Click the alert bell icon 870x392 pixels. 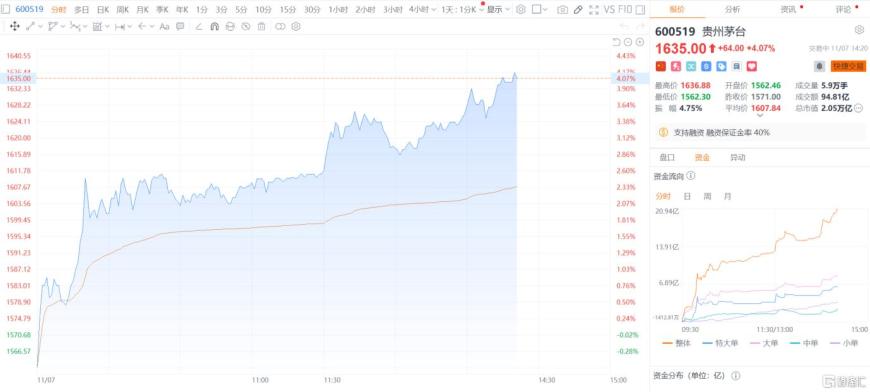[819, 66]
